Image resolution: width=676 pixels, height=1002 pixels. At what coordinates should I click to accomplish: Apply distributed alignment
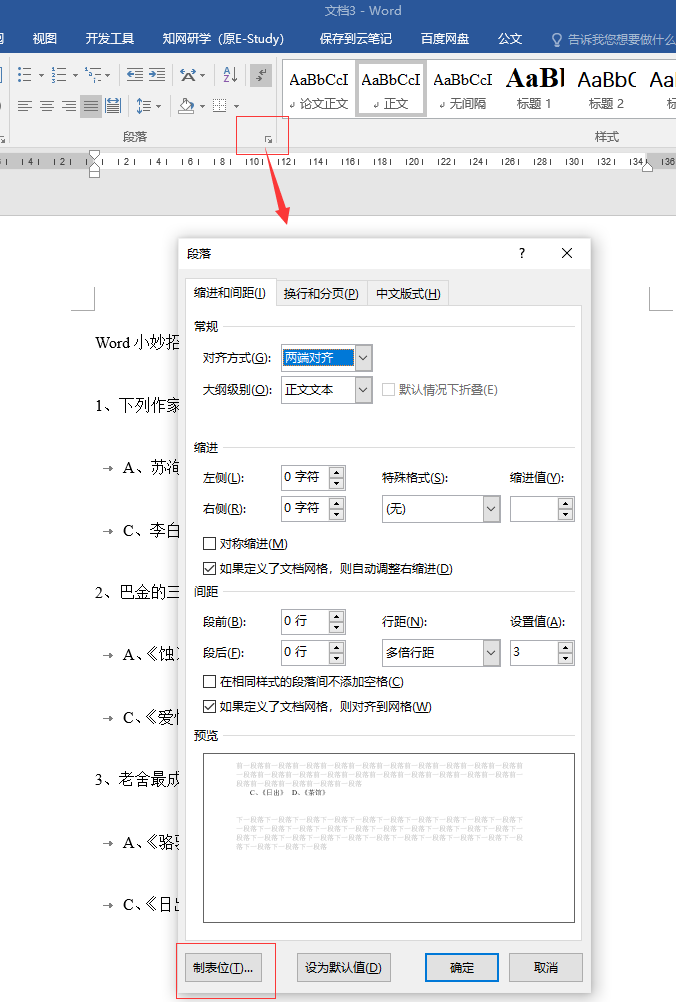tap(113, 105)
